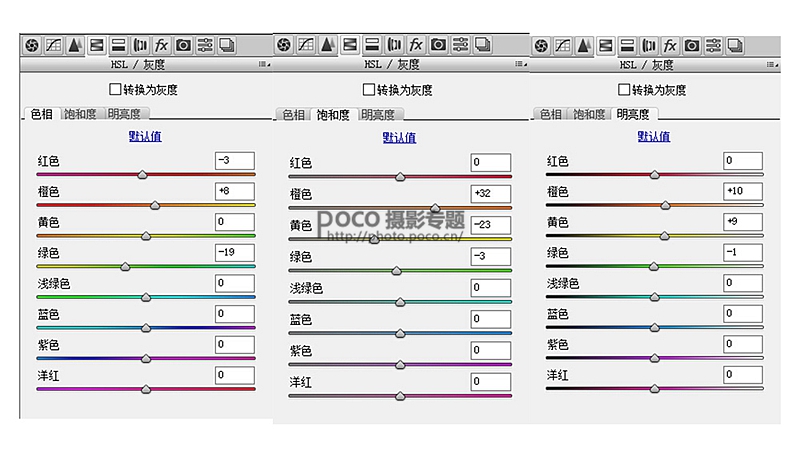This screenshot has height=458, width=800.
Task: Open Split Toning icon in the Saturation panel
Action: (x=372, y=45)
